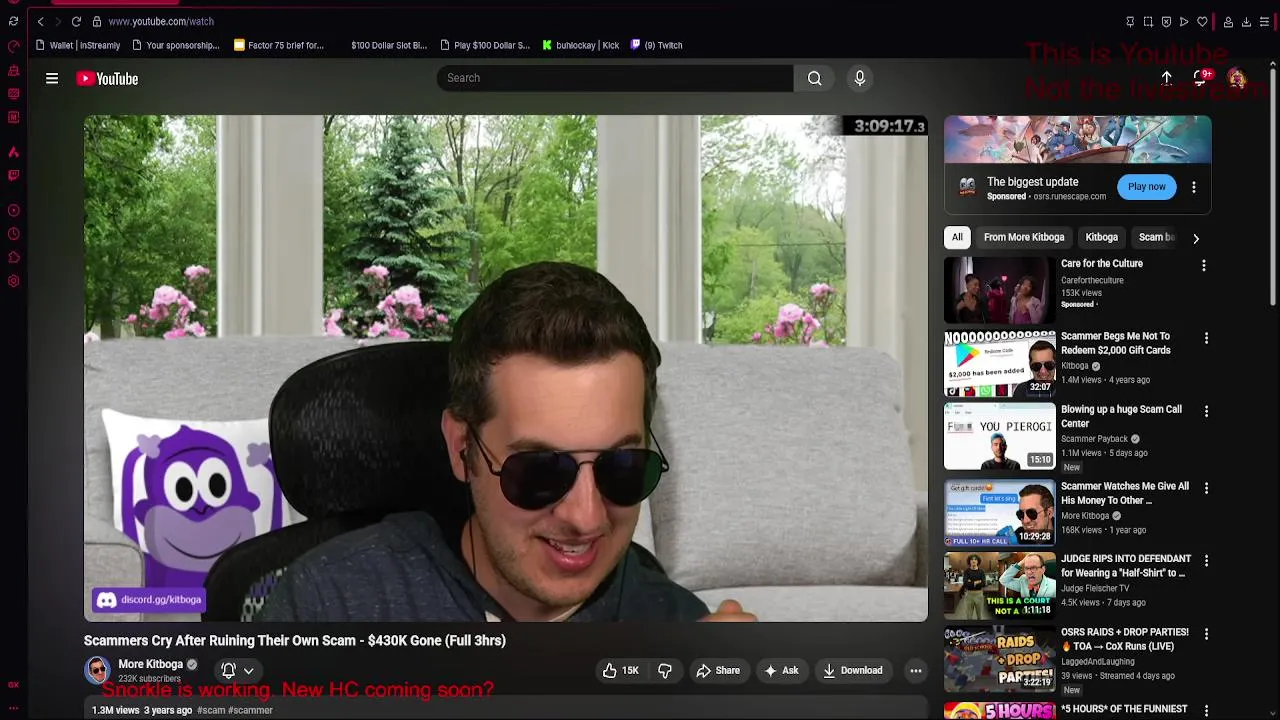Click the Ask button
The width and height of the screenshot is (1280, 720).
[781, 670]
